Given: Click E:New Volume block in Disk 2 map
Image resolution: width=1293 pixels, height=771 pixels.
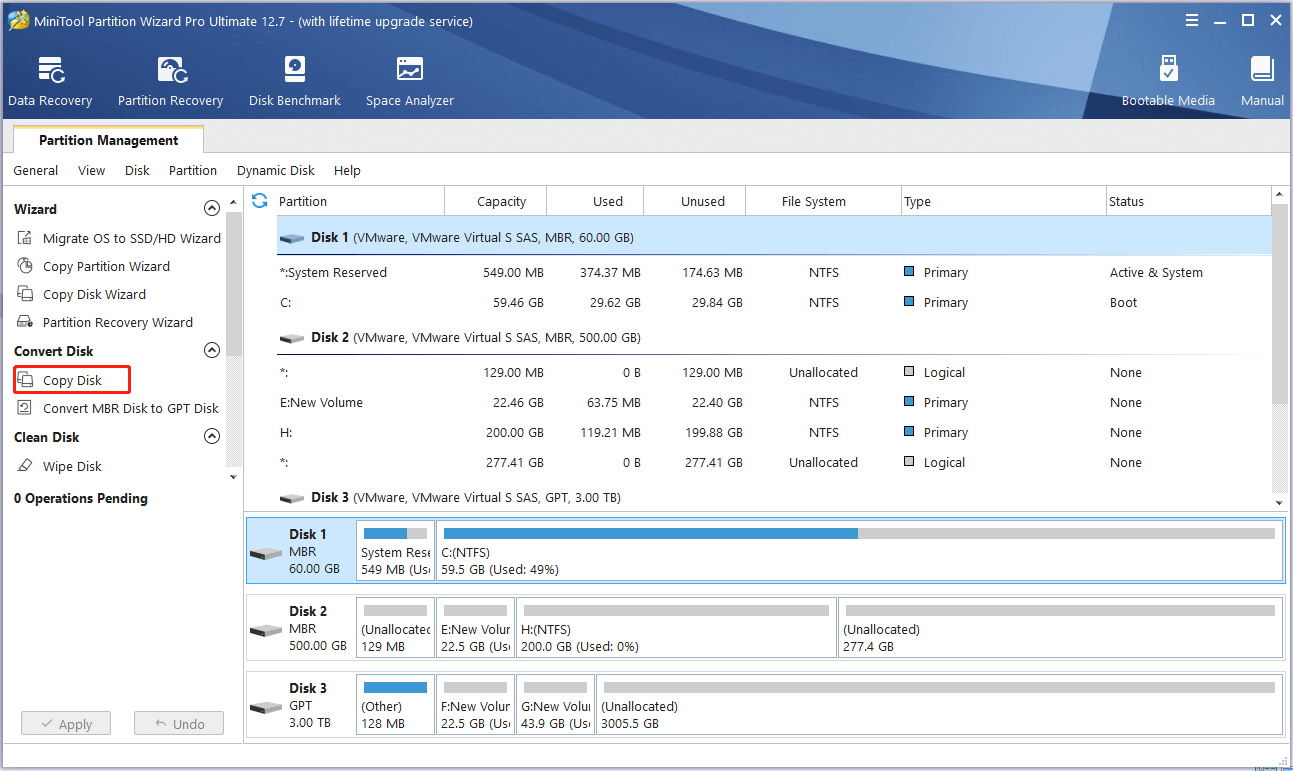Looking at the screenshot, I should pyautogui.click(x=475, y=627).
